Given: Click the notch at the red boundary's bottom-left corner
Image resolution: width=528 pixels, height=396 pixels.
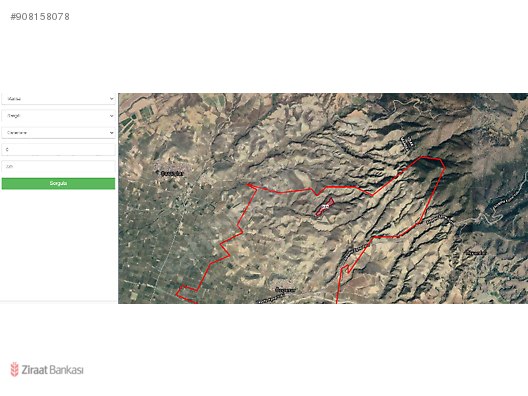Looking at the screenshot, I should pos(184,291).
